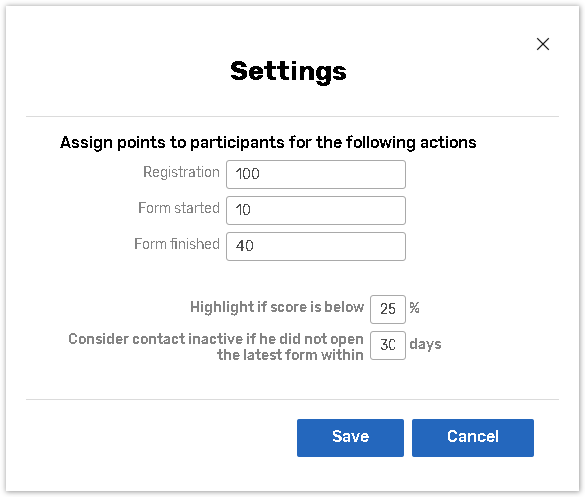Select the Form finished points field
585x497 pixels.
click(316, 246)
